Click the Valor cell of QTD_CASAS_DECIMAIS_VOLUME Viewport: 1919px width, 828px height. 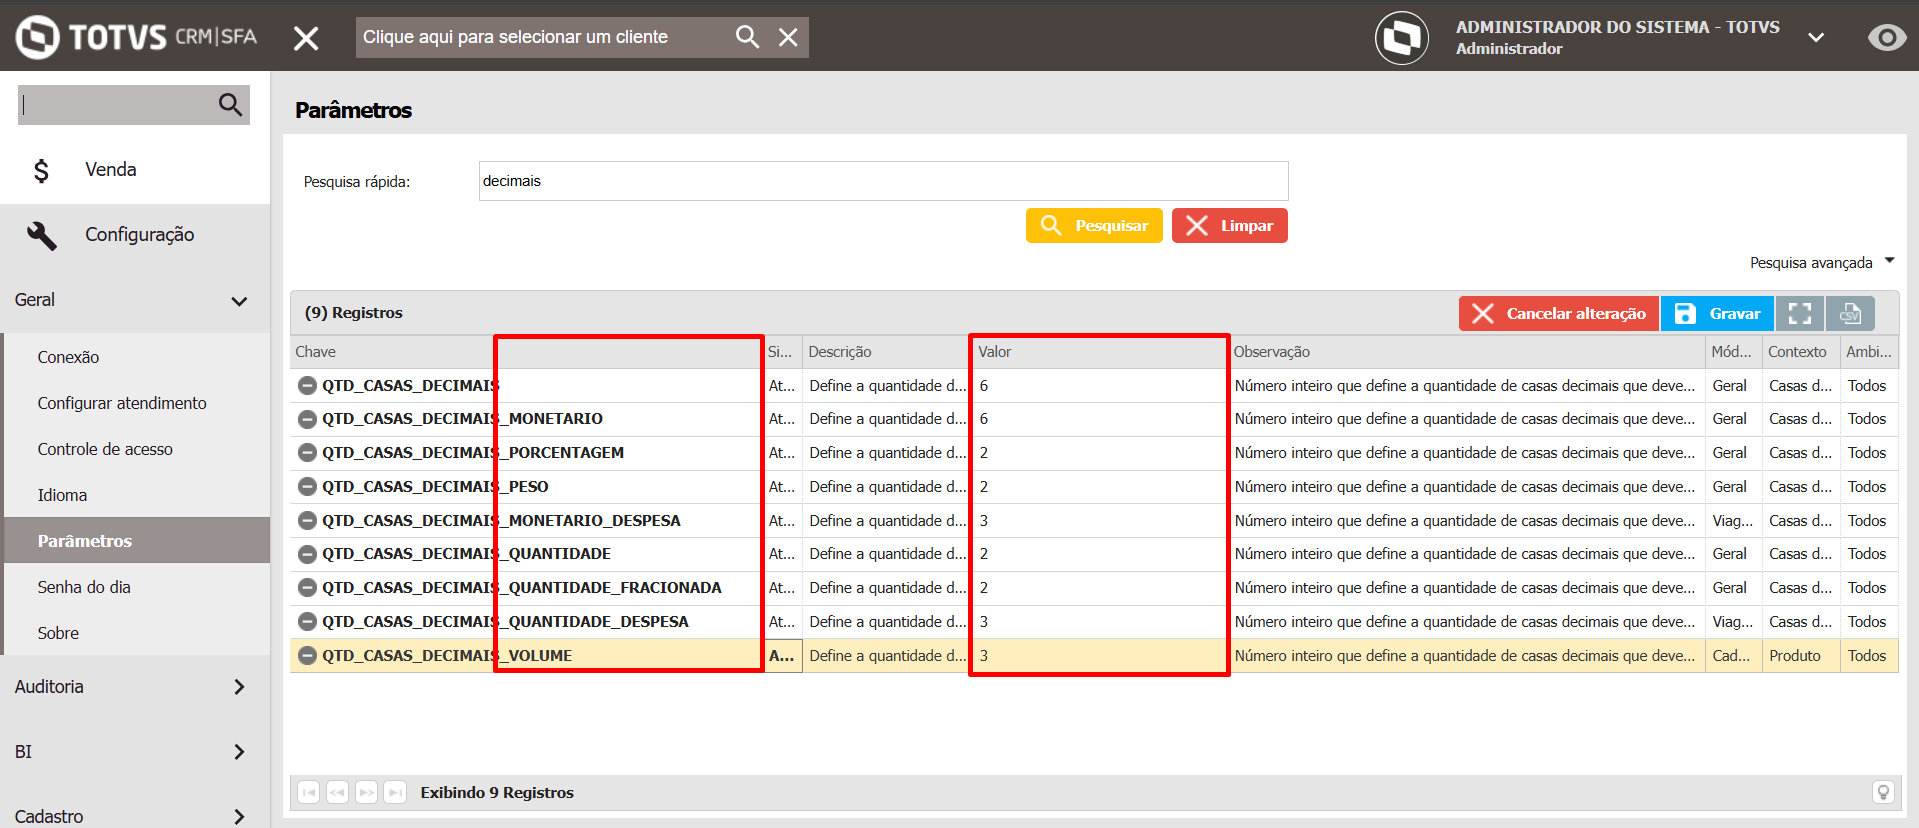click(x=1099, y=656)
